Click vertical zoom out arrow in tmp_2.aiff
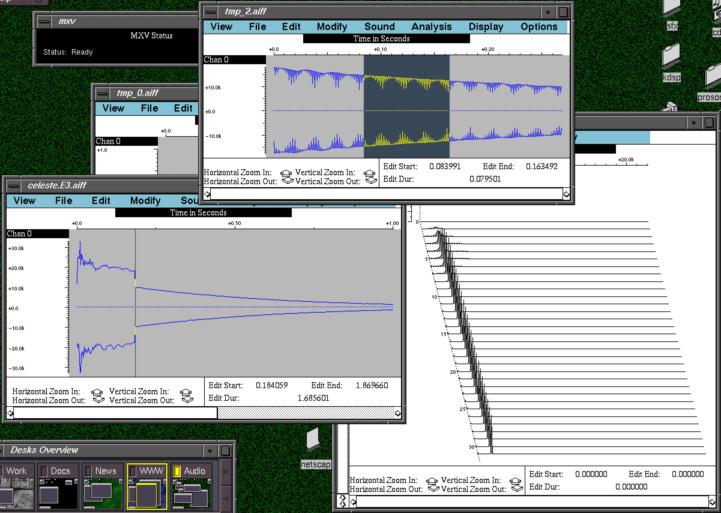 [371, 182]
